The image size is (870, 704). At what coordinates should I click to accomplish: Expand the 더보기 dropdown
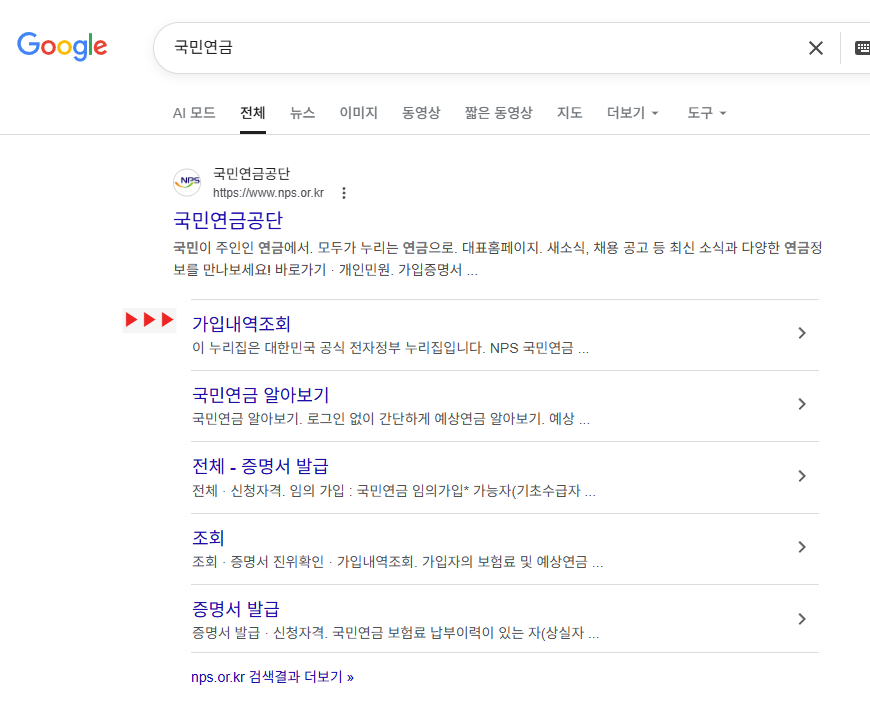pyautogui.click(x=633, y=113)
